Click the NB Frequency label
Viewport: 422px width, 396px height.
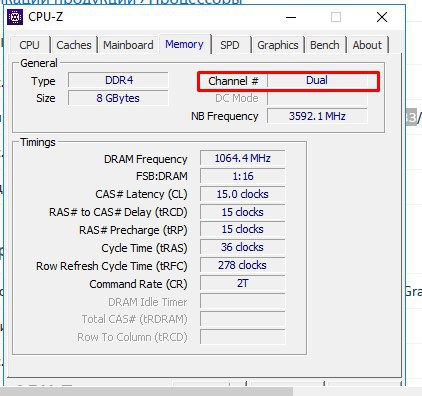click(225, 116)
